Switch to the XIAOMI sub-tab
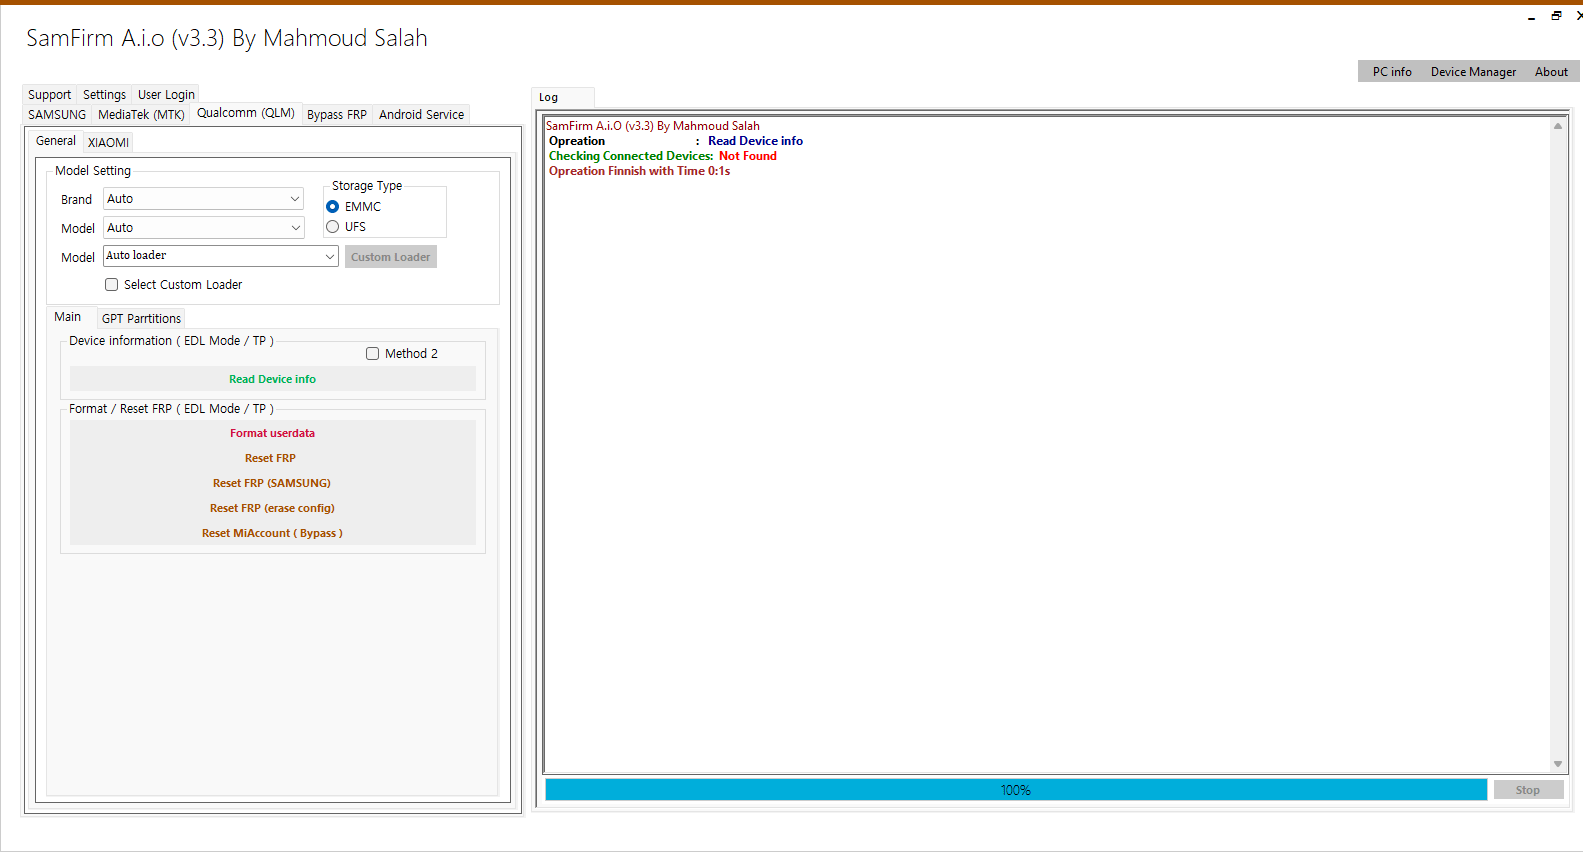The height and width of the screenshot is (852, 1583). [x=108, y=143]
